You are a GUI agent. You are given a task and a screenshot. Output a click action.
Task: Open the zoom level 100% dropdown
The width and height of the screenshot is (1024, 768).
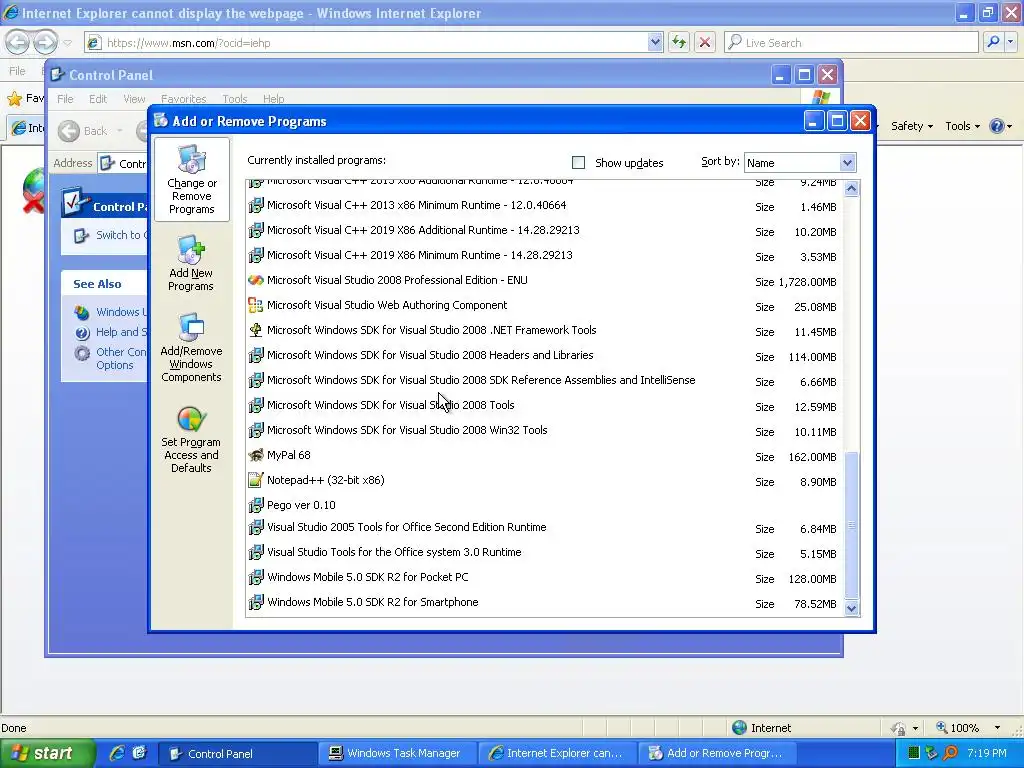tap(997, 728)
